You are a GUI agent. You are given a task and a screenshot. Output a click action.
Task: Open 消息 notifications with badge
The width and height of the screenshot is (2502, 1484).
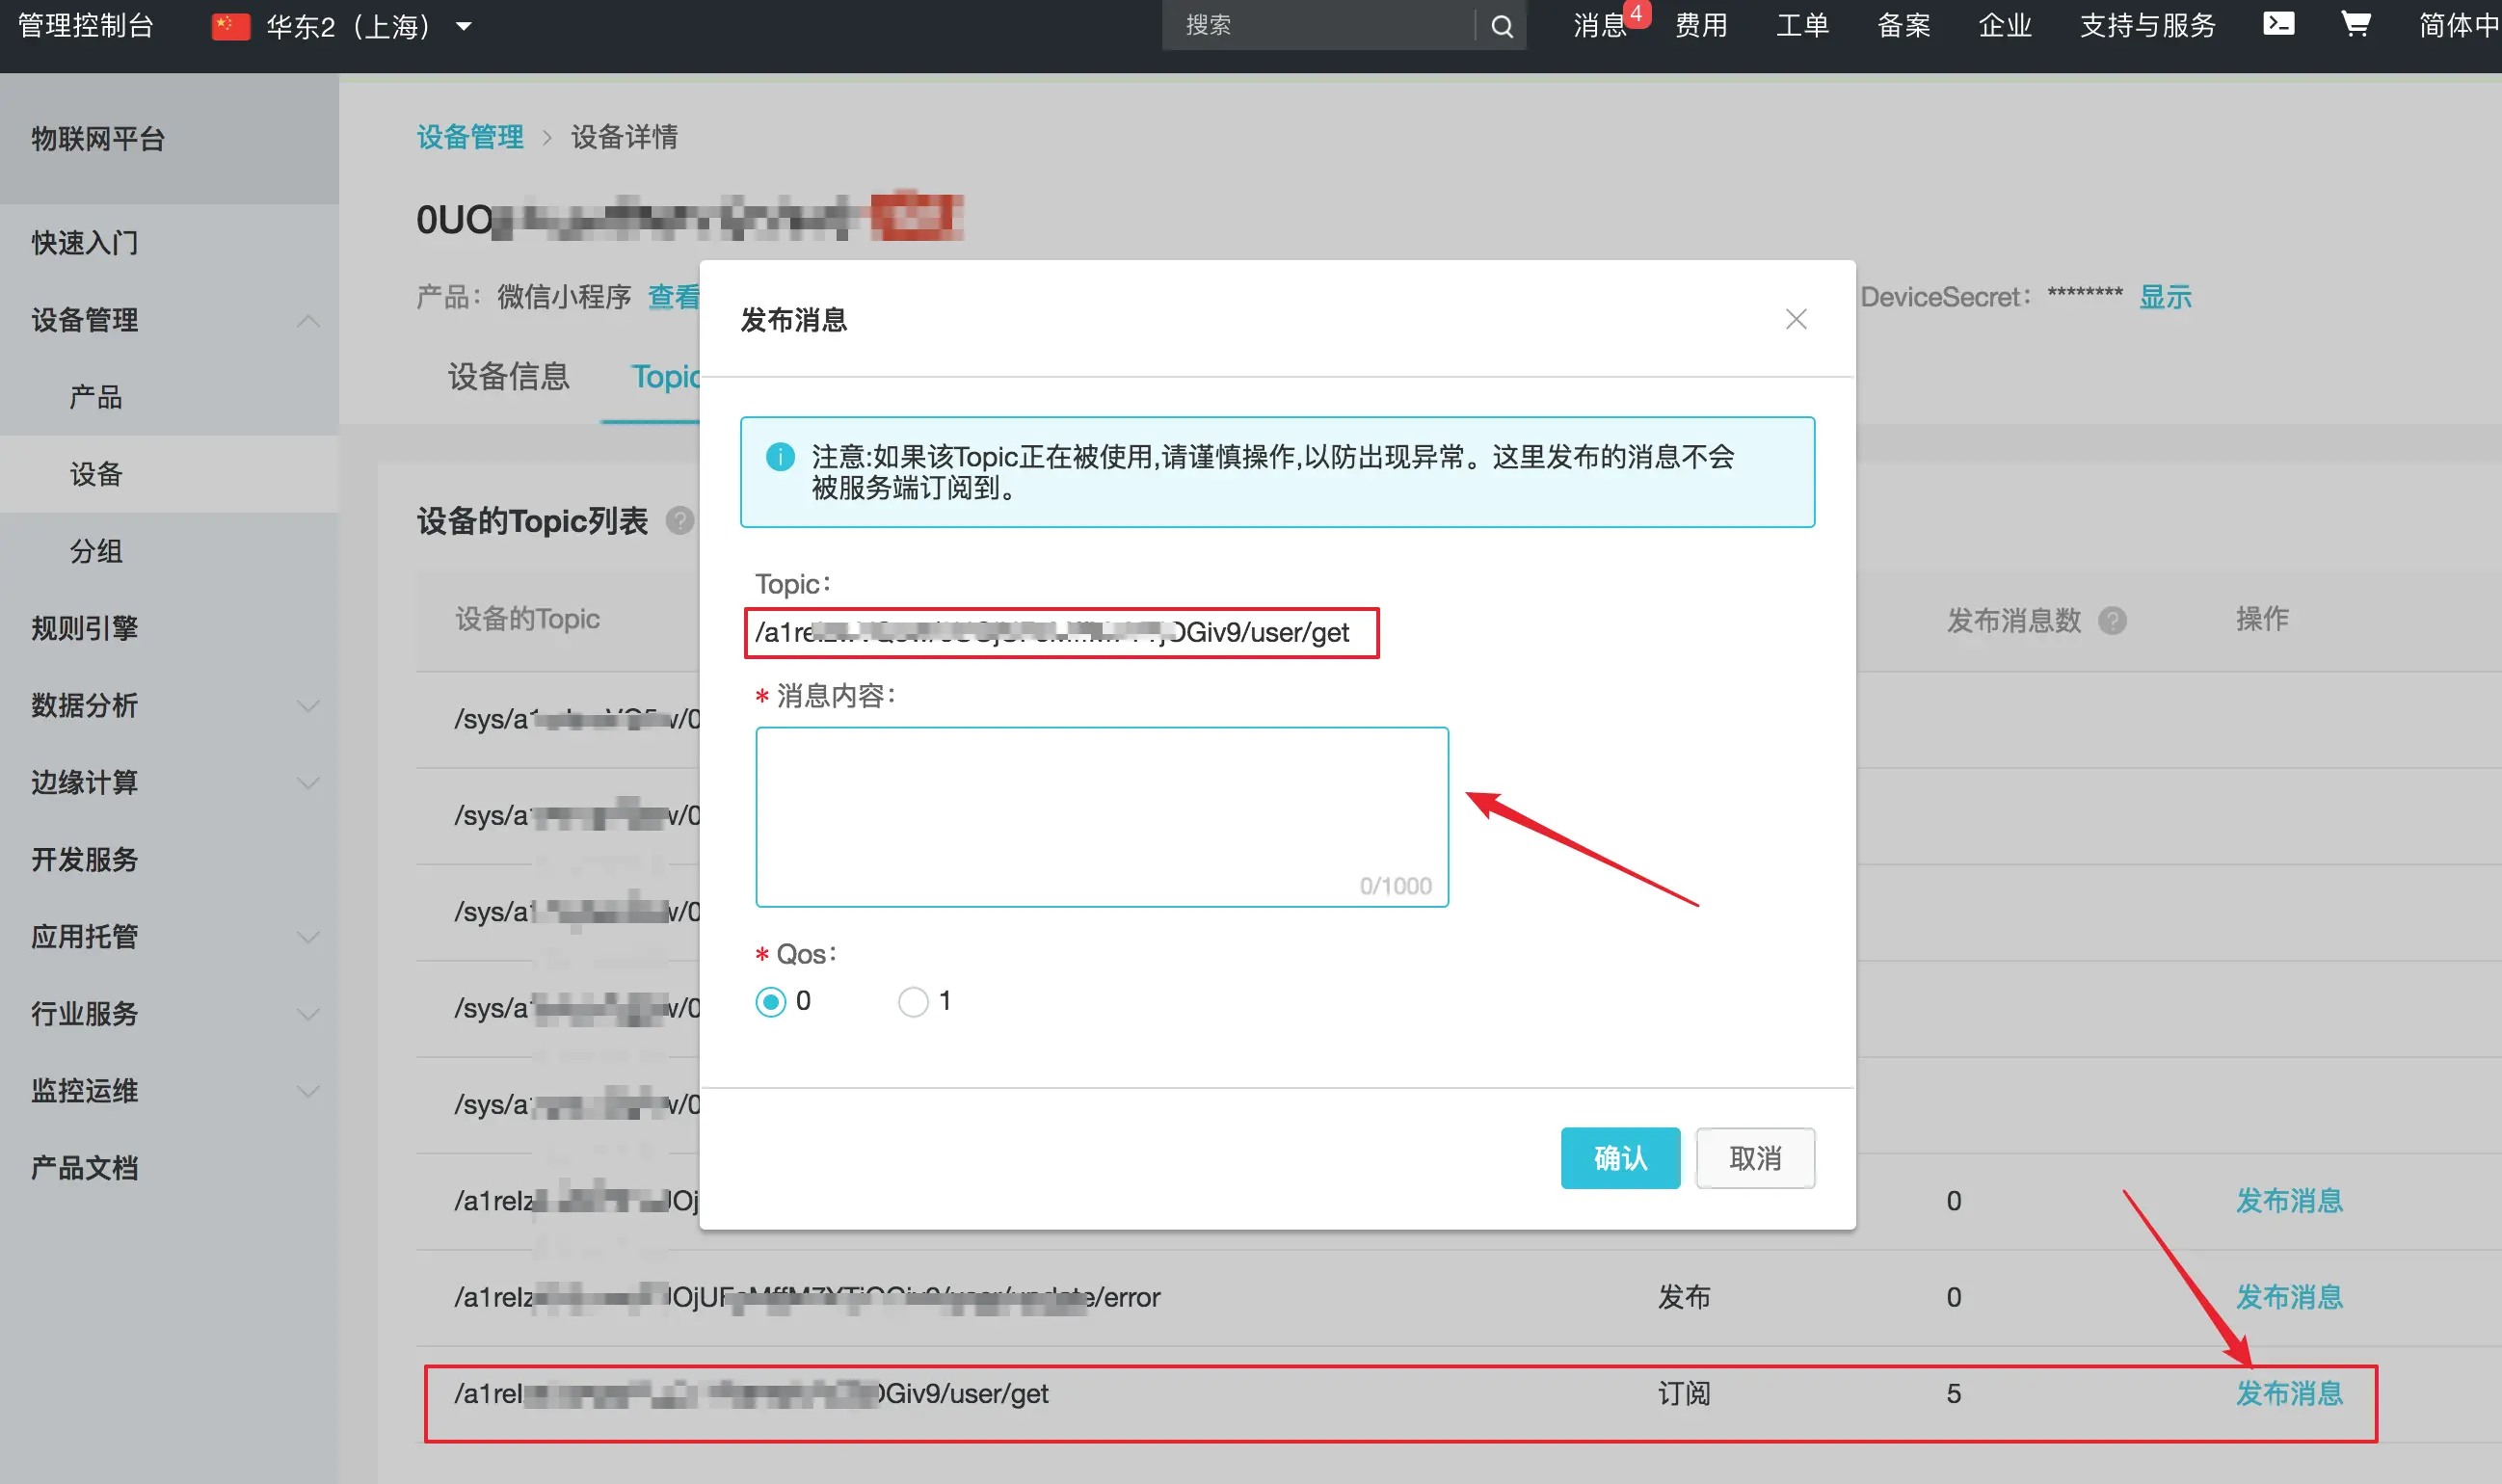click(1601, 25)
